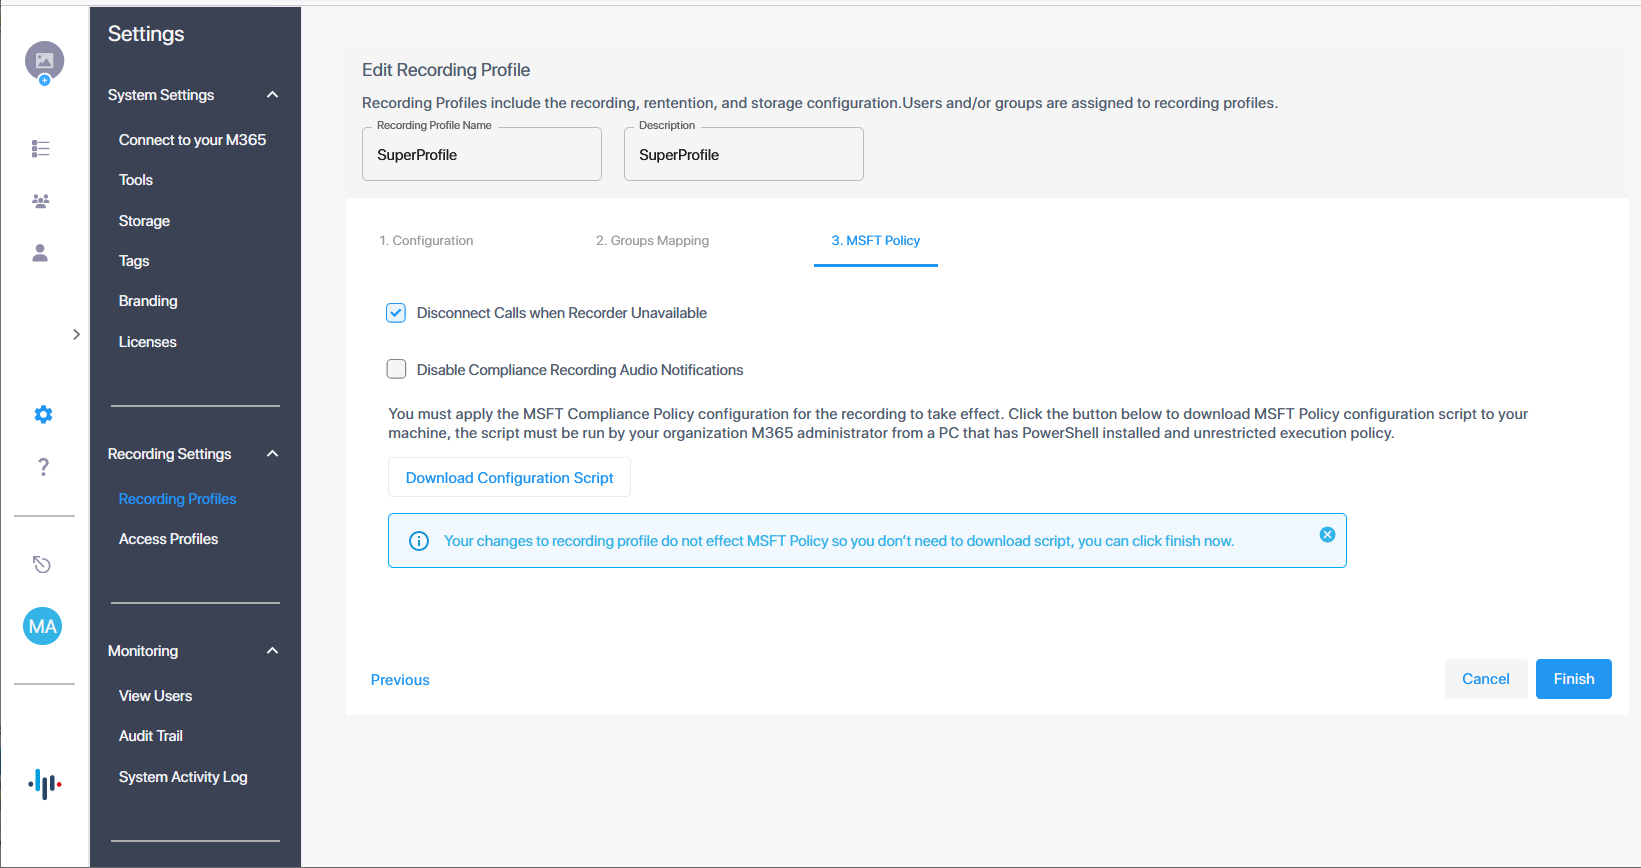This screenshot has height=868, width=1641.
Task: Switch to the 1. Configuration tab
Action: pos(426,241)
